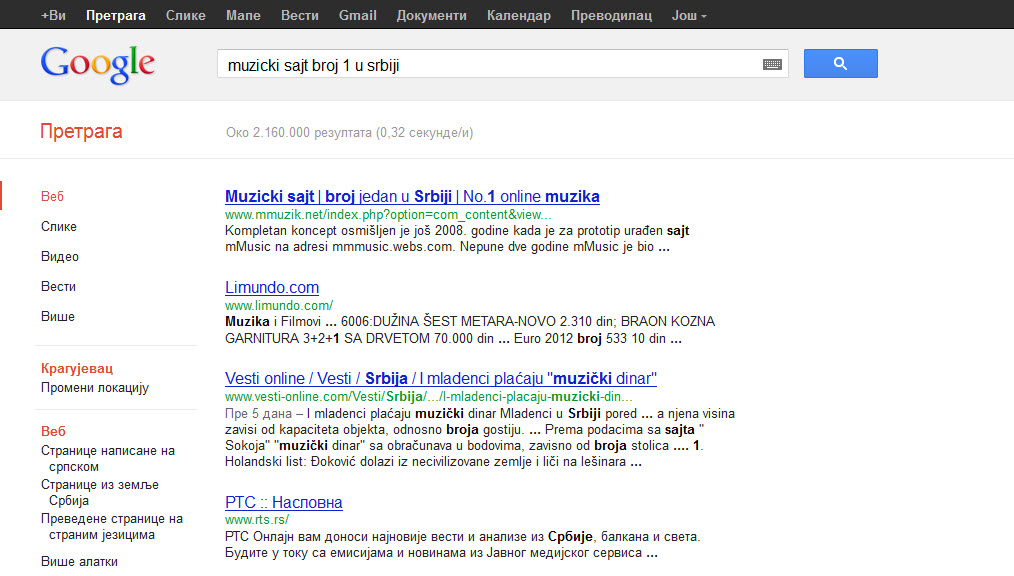Click the 'Kompletan koncept osmišljen' snippet text
This screenshot has width=1014, height=576.
click(x=457, y=239)
